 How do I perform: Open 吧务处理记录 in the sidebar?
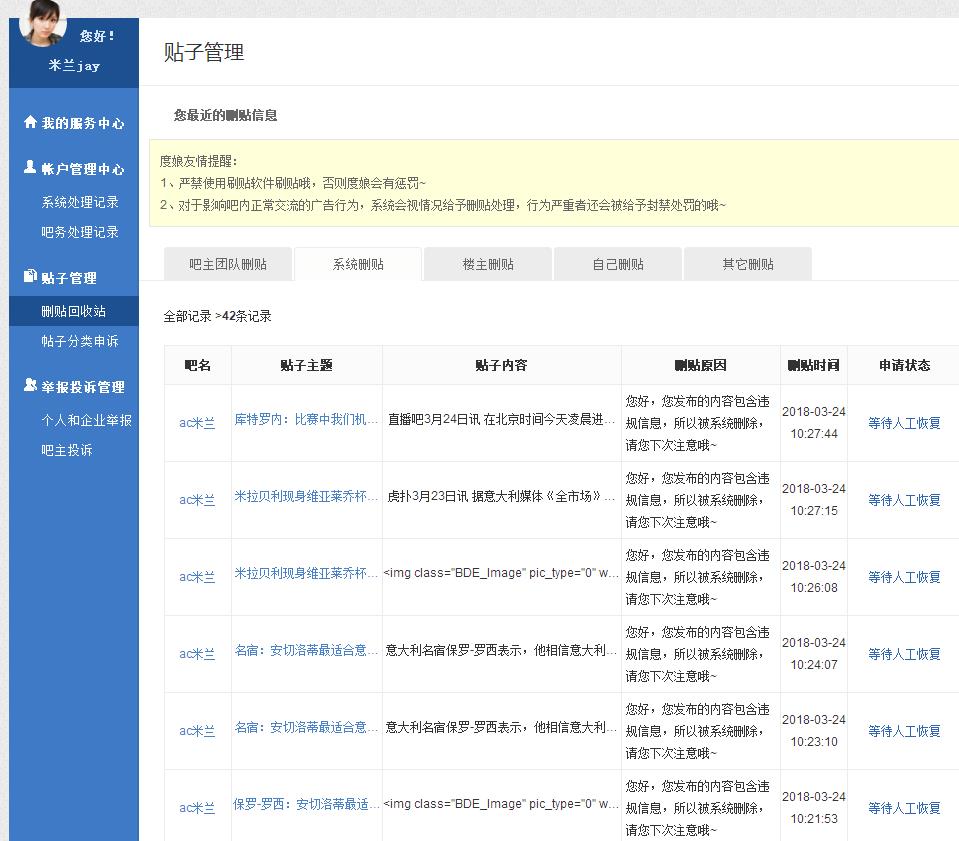pyautogui.click(x=80, y=232)
